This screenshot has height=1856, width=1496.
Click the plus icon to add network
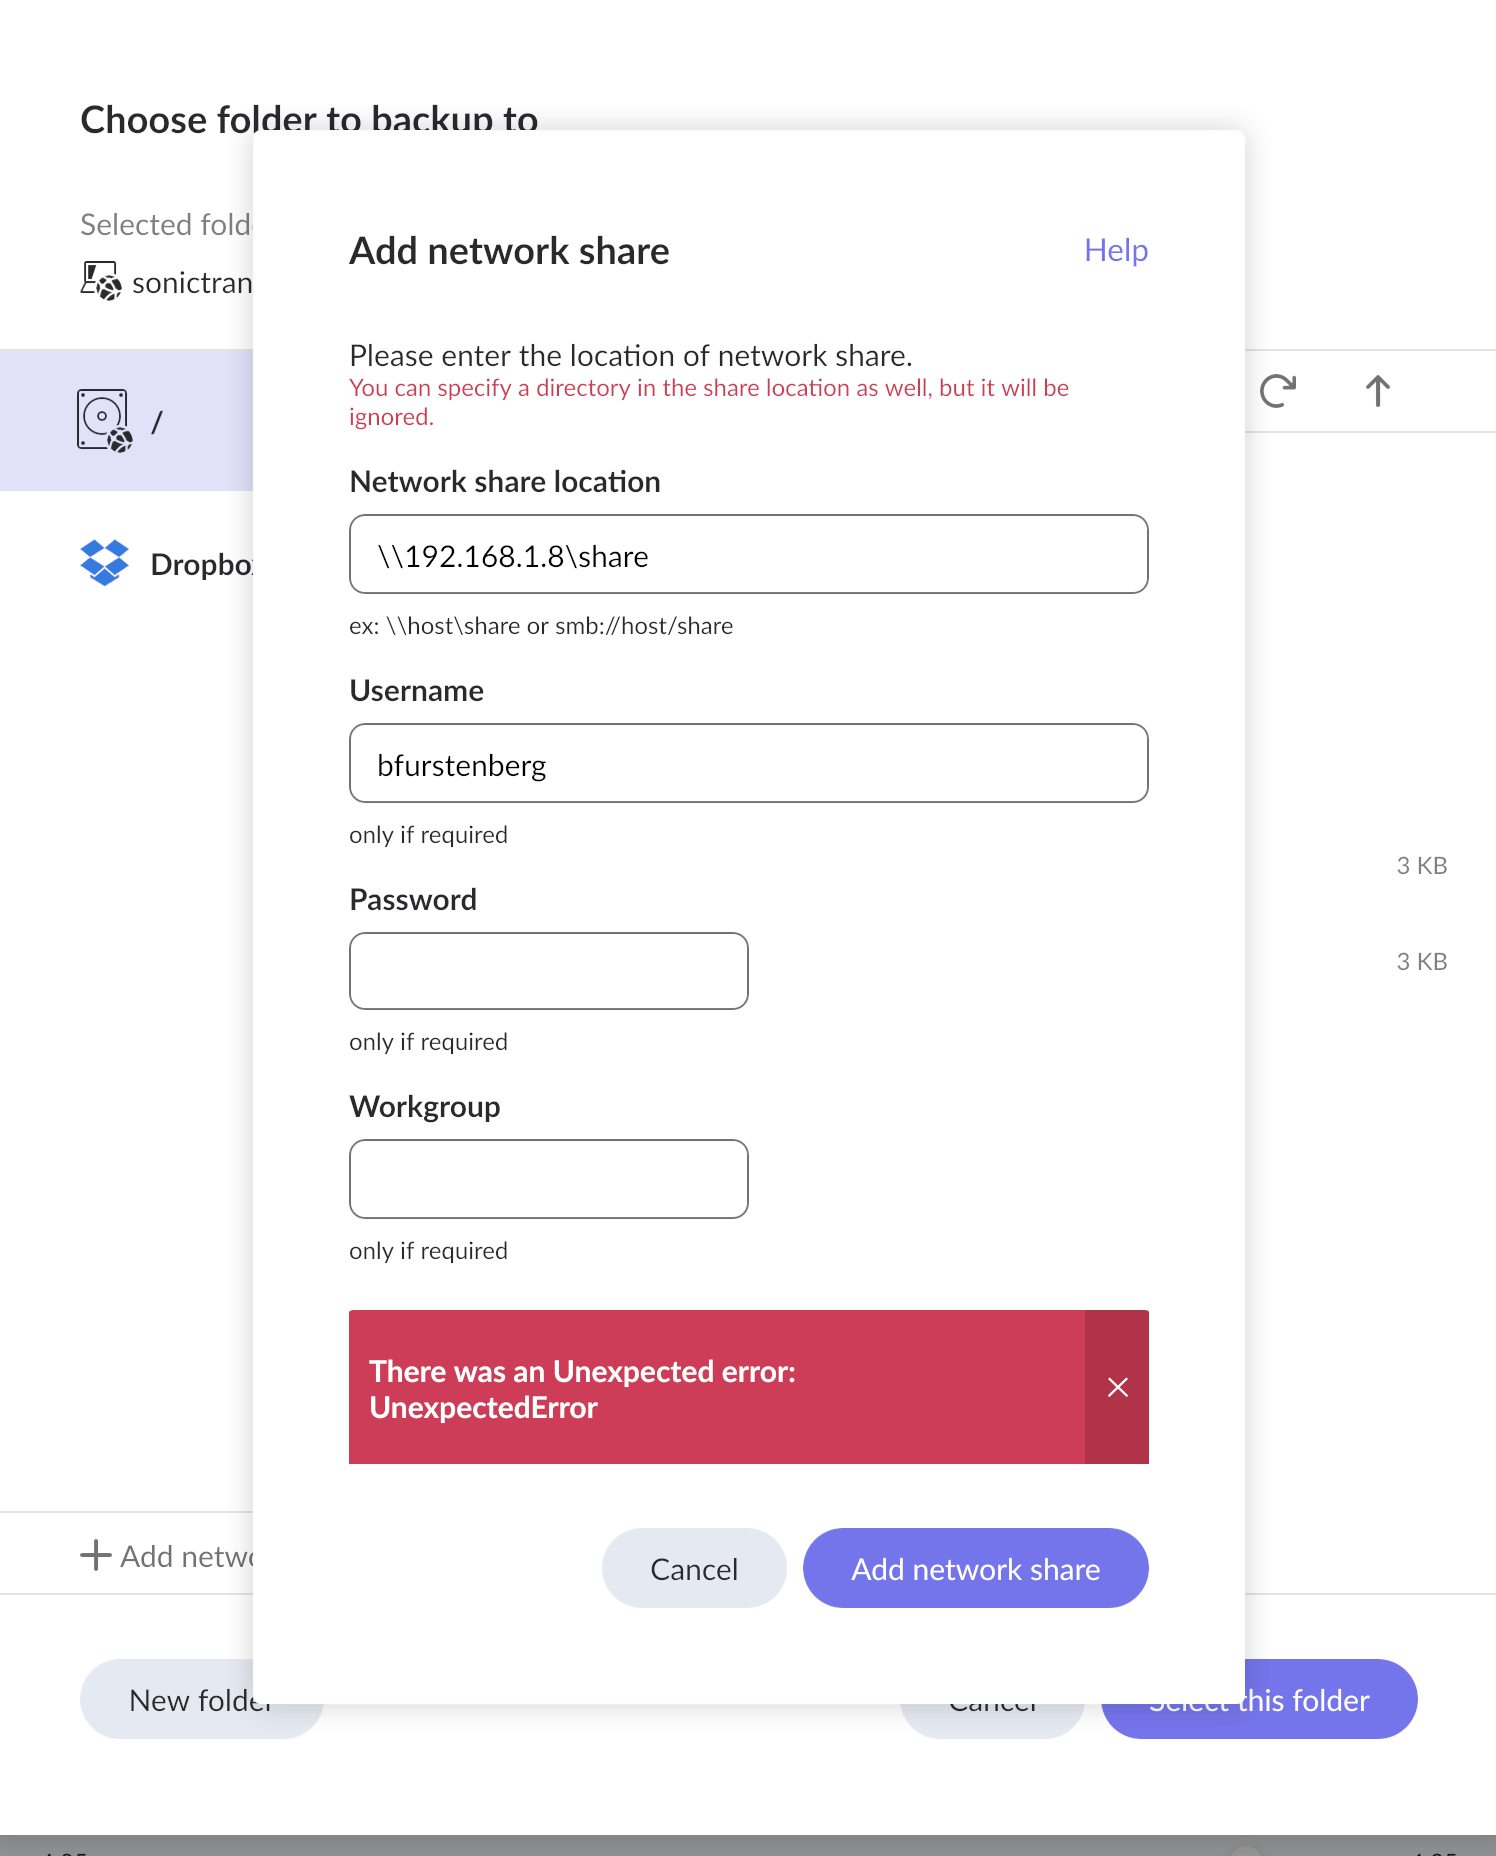(x=95, y=1555)
